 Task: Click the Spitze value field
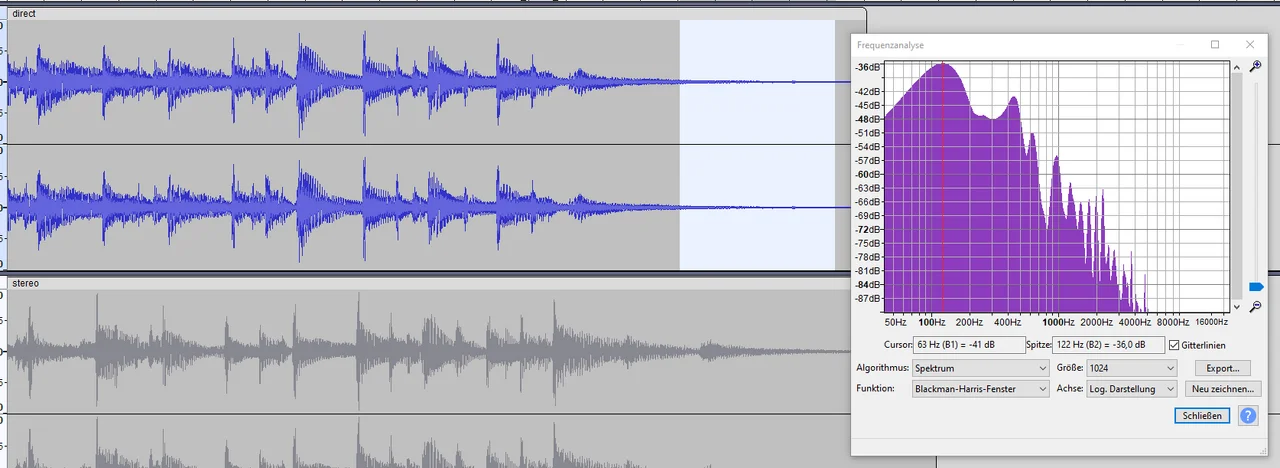[x=1109, y=345]
